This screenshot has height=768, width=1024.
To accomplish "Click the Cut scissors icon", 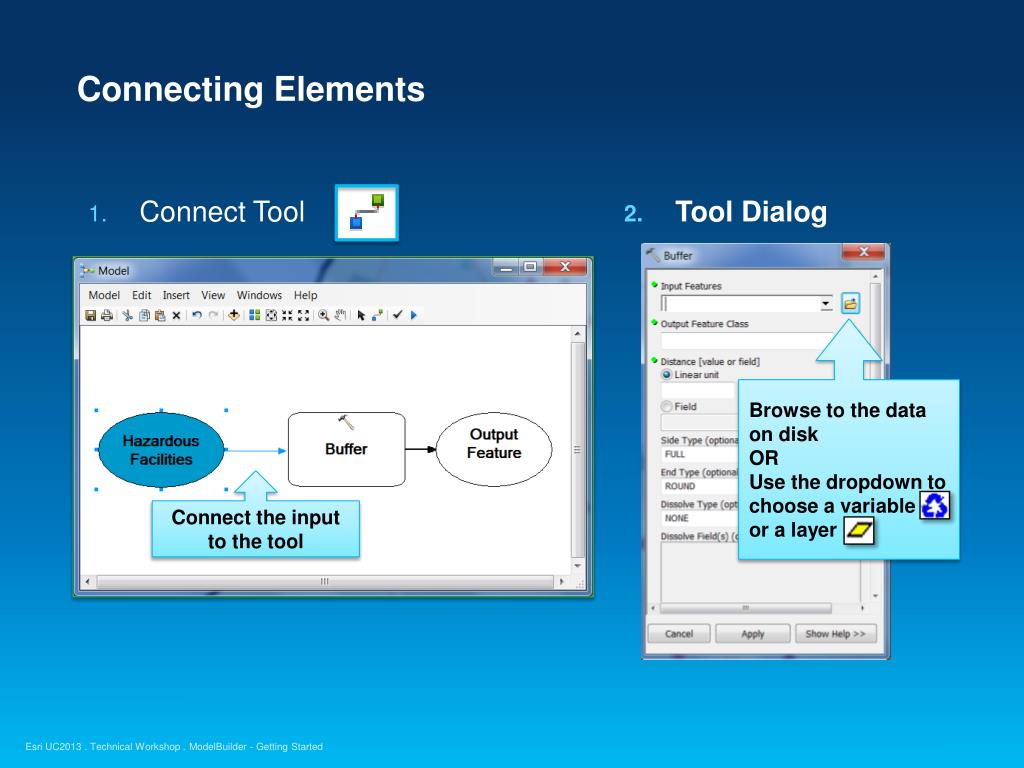I will (127, 315).
